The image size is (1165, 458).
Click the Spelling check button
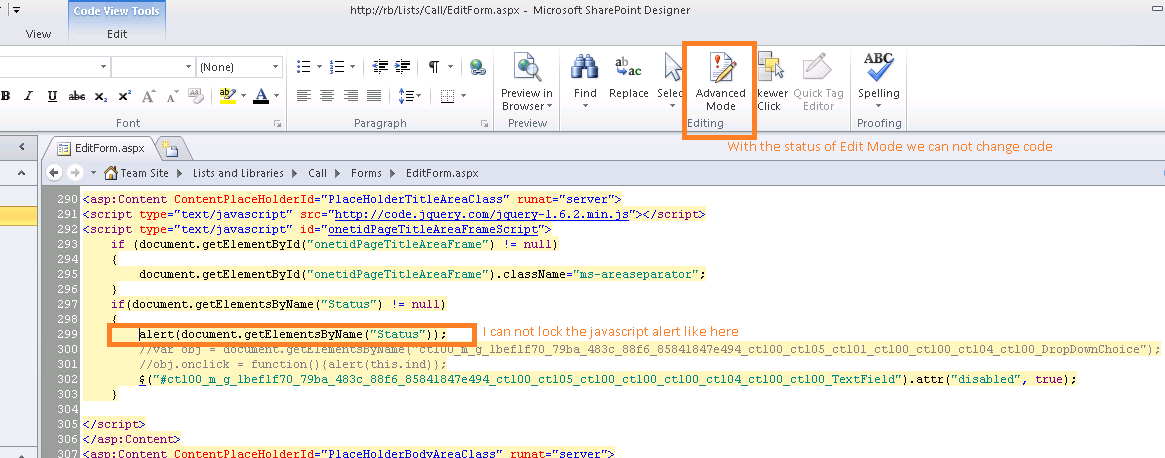tap(879, 82)
